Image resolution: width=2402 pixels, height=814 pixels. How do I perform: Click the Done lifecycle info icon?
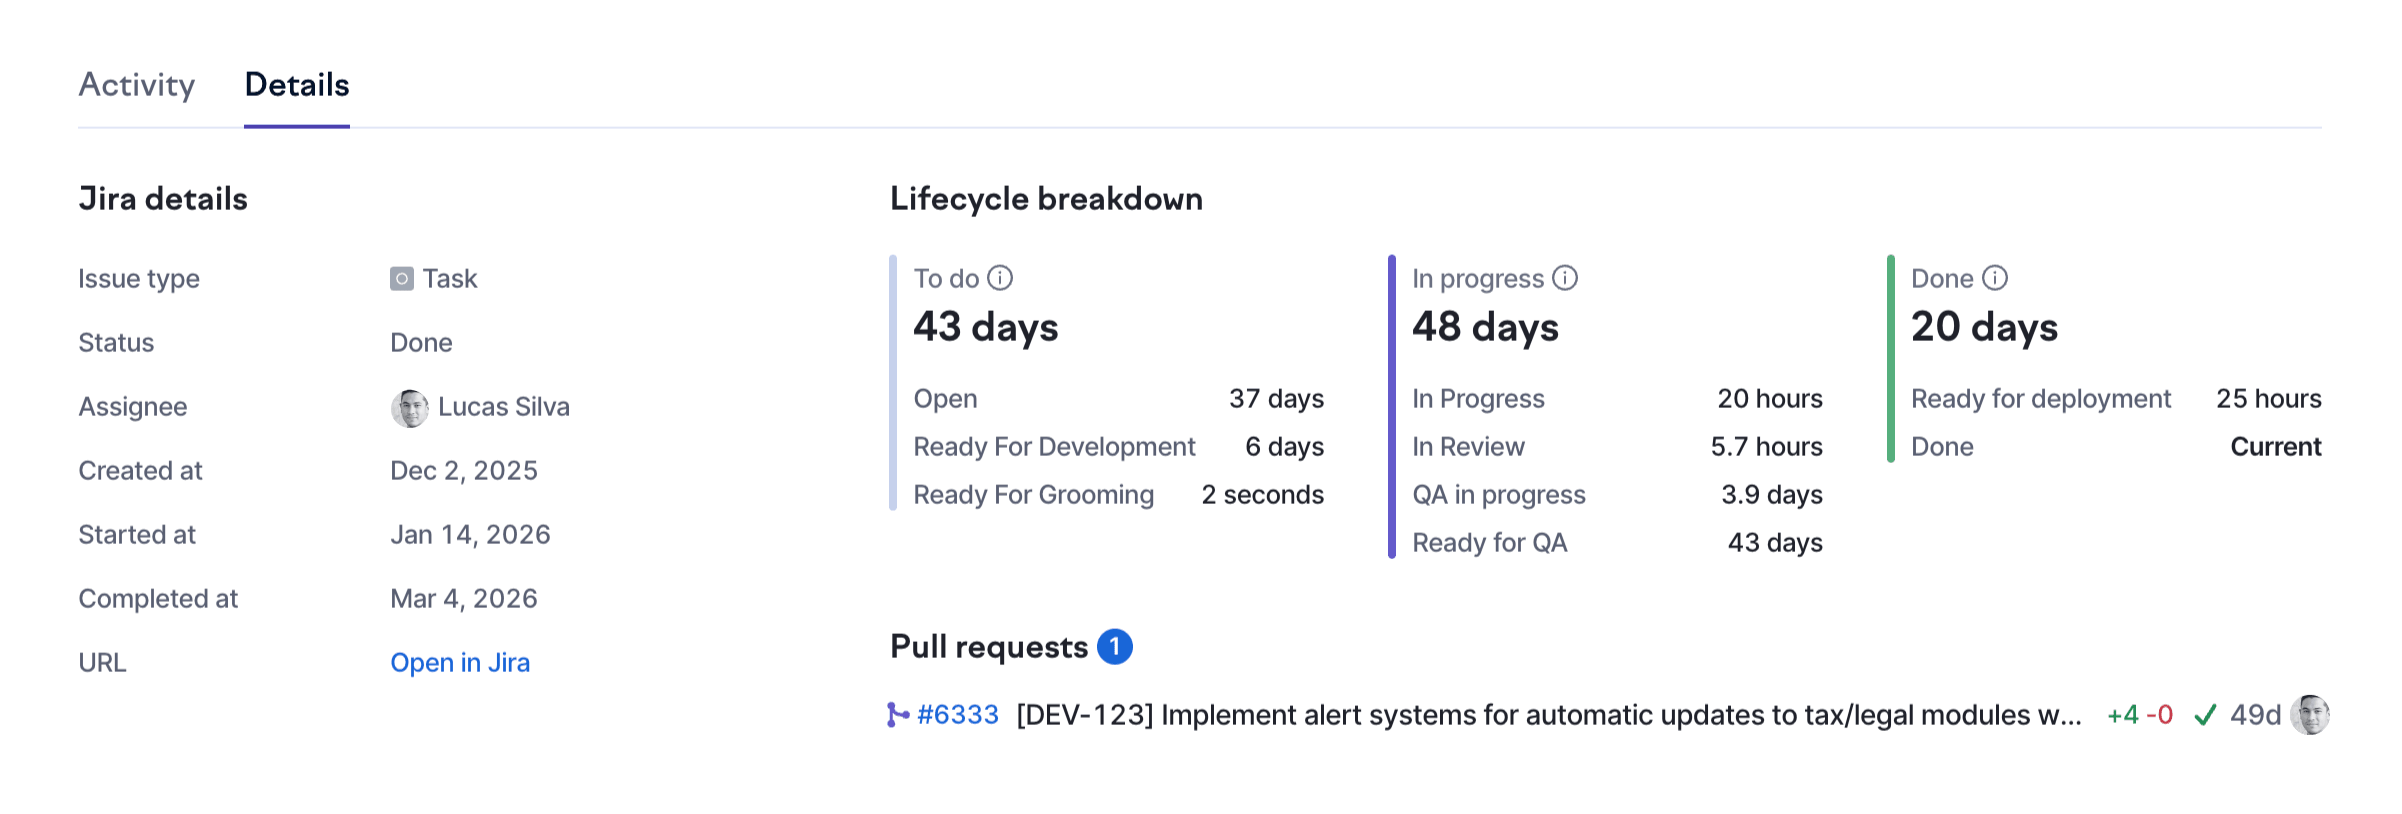coord(1995,278)
